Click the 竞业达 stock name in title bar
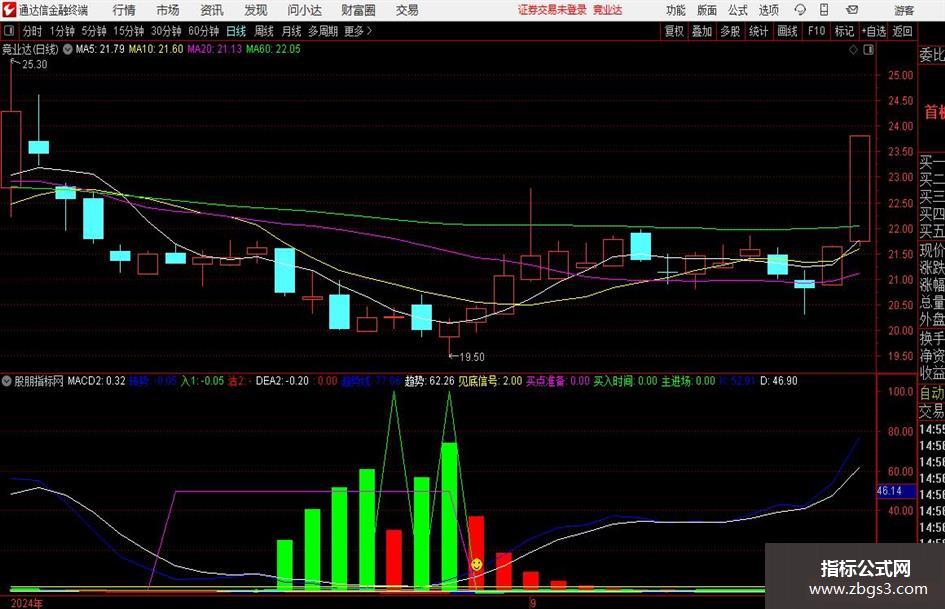The image size is (945, 609). pos(608,10)
